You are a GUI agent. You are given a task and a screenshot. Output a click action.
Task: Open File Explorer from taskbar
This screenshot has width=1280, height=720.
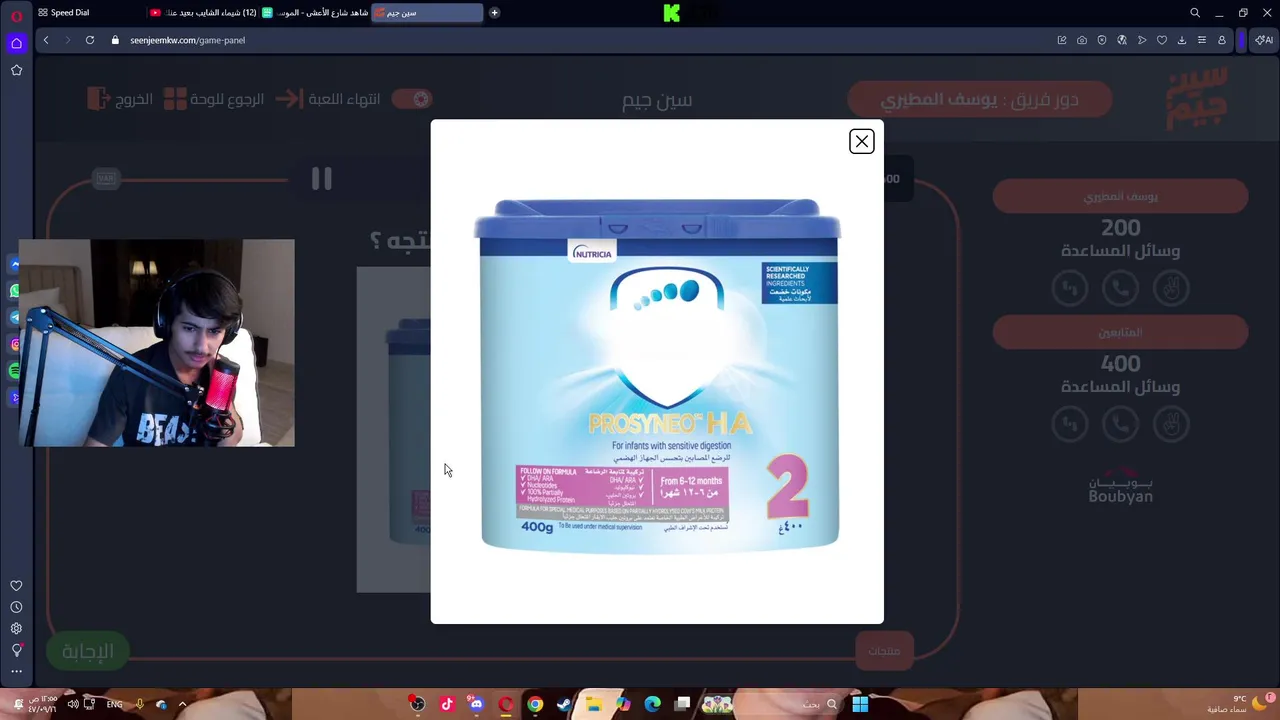click(x=594, y=704)
